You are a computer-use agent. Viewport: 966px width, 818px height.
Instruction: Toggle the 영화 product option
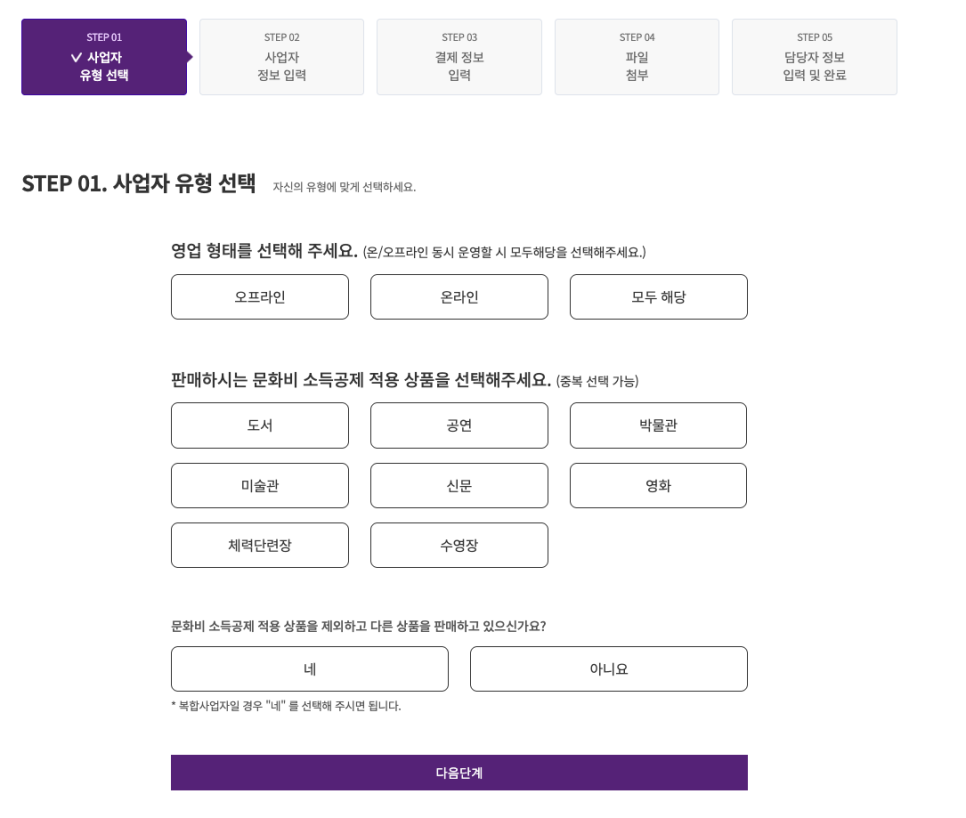(658, 486)
